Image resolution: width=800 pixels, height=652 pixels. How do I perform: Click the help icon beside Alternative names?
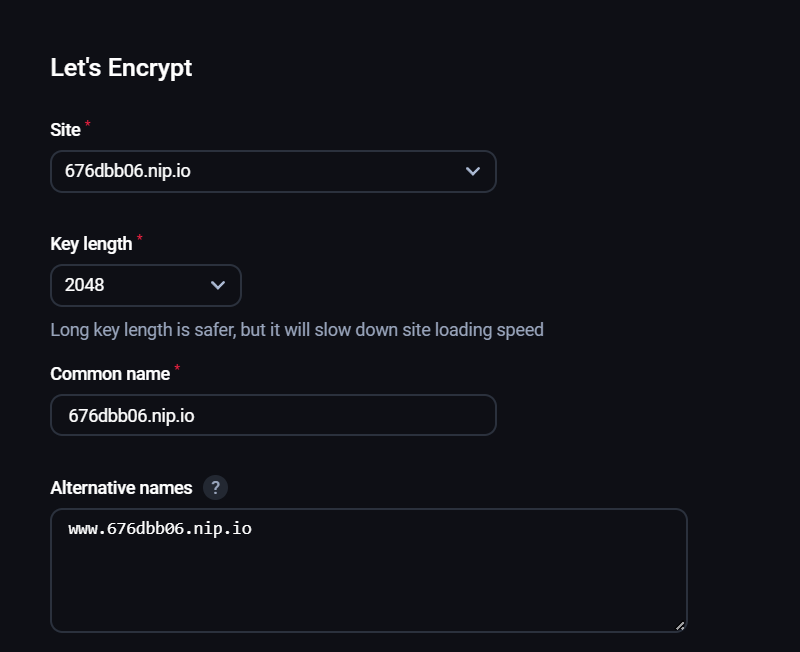pos(215,488)
